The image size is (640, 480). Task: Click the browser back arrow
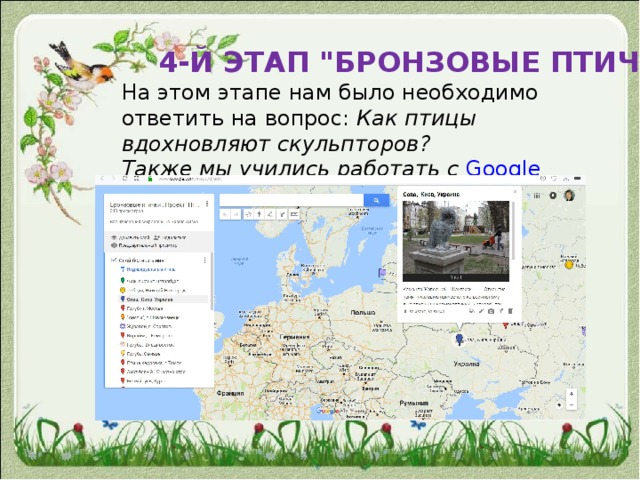102,179
